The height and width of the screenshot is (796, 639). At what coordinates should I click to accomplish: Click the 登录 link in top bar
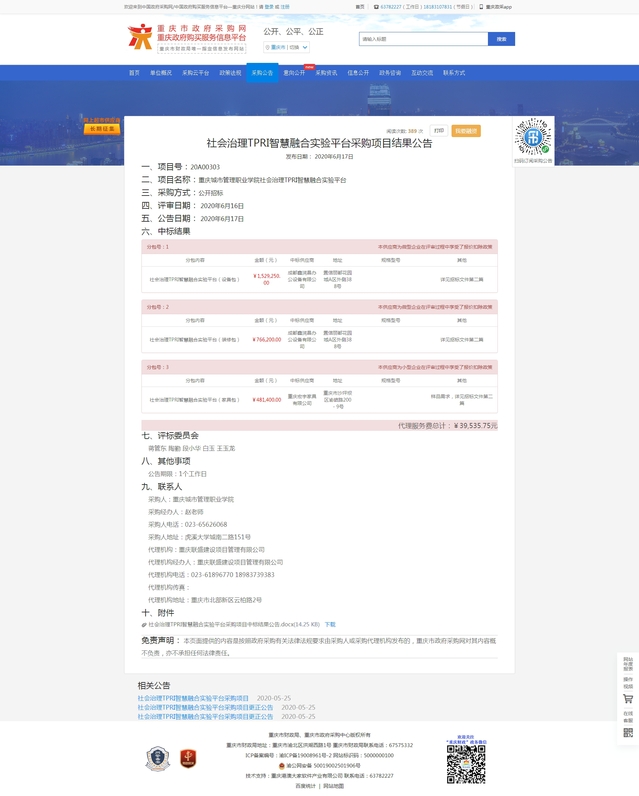(269, 7)
